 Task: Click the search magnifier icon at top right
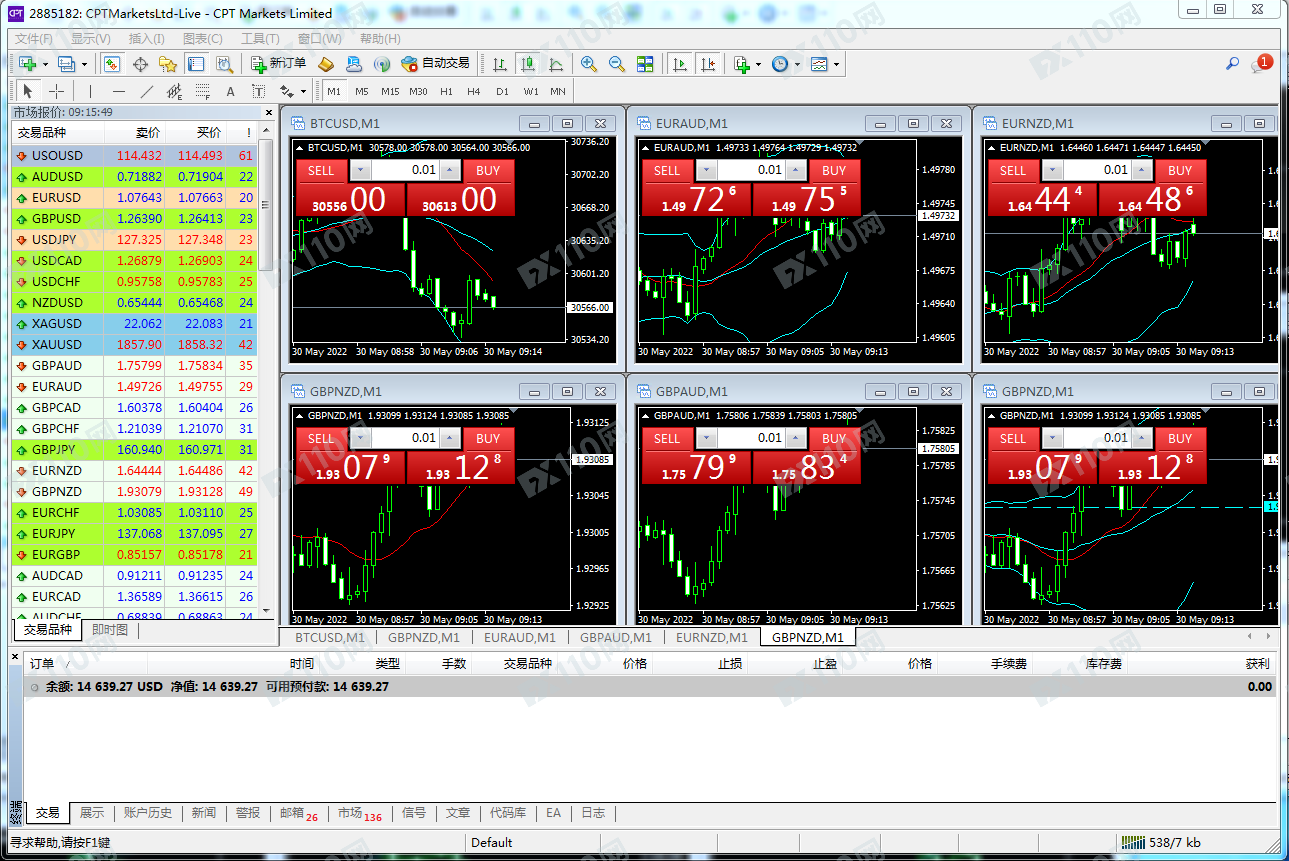[x=1233, y=64]
